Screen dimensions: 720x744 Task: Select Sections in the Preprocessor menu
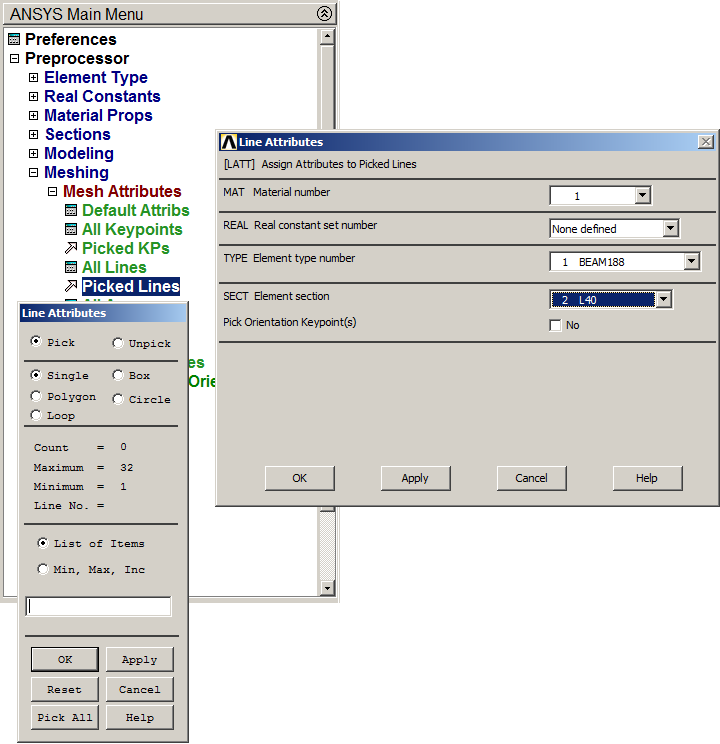77,135
